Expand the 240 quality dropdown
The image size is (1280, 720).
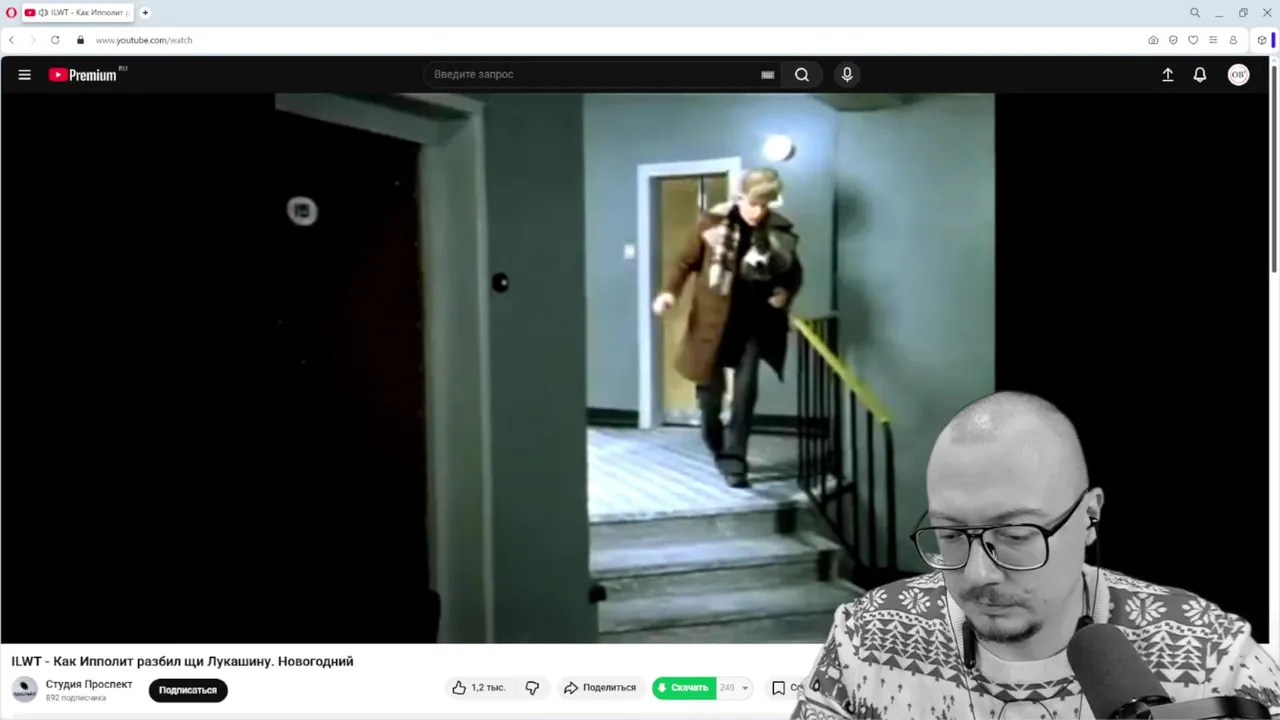point(735,688)
